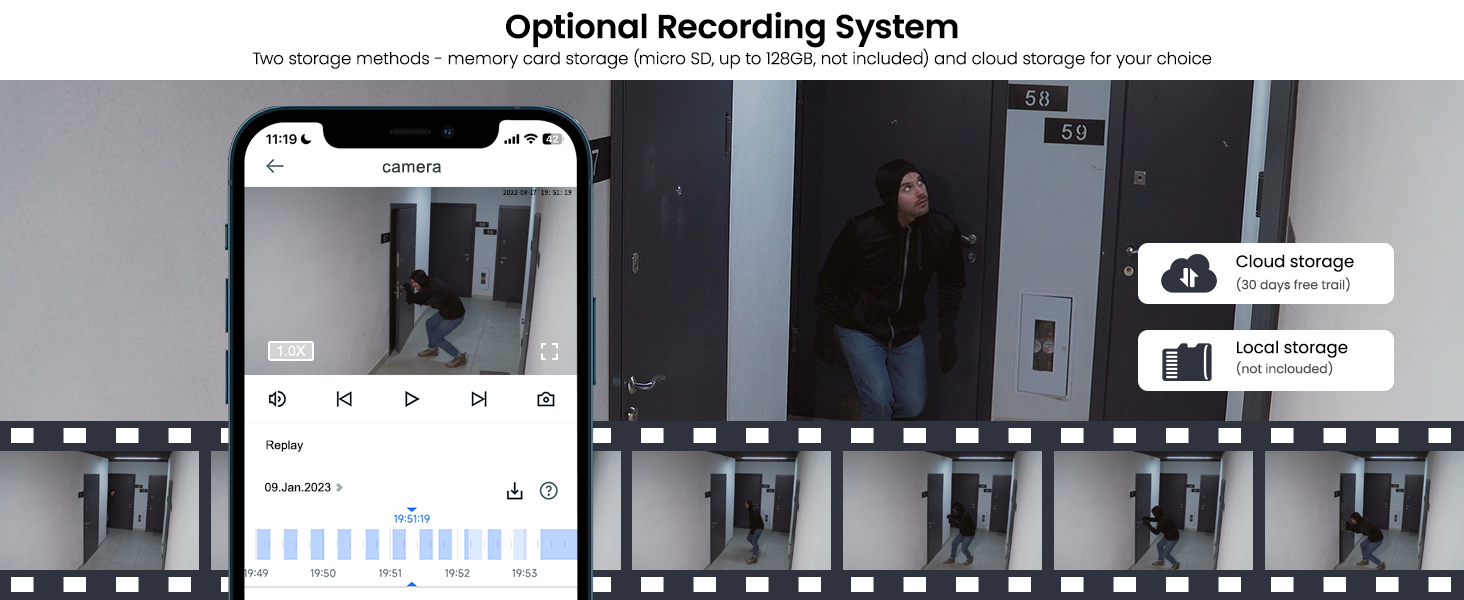Select the camera title bar
Screen dimensions: 1464x600
tap(410, 166)
